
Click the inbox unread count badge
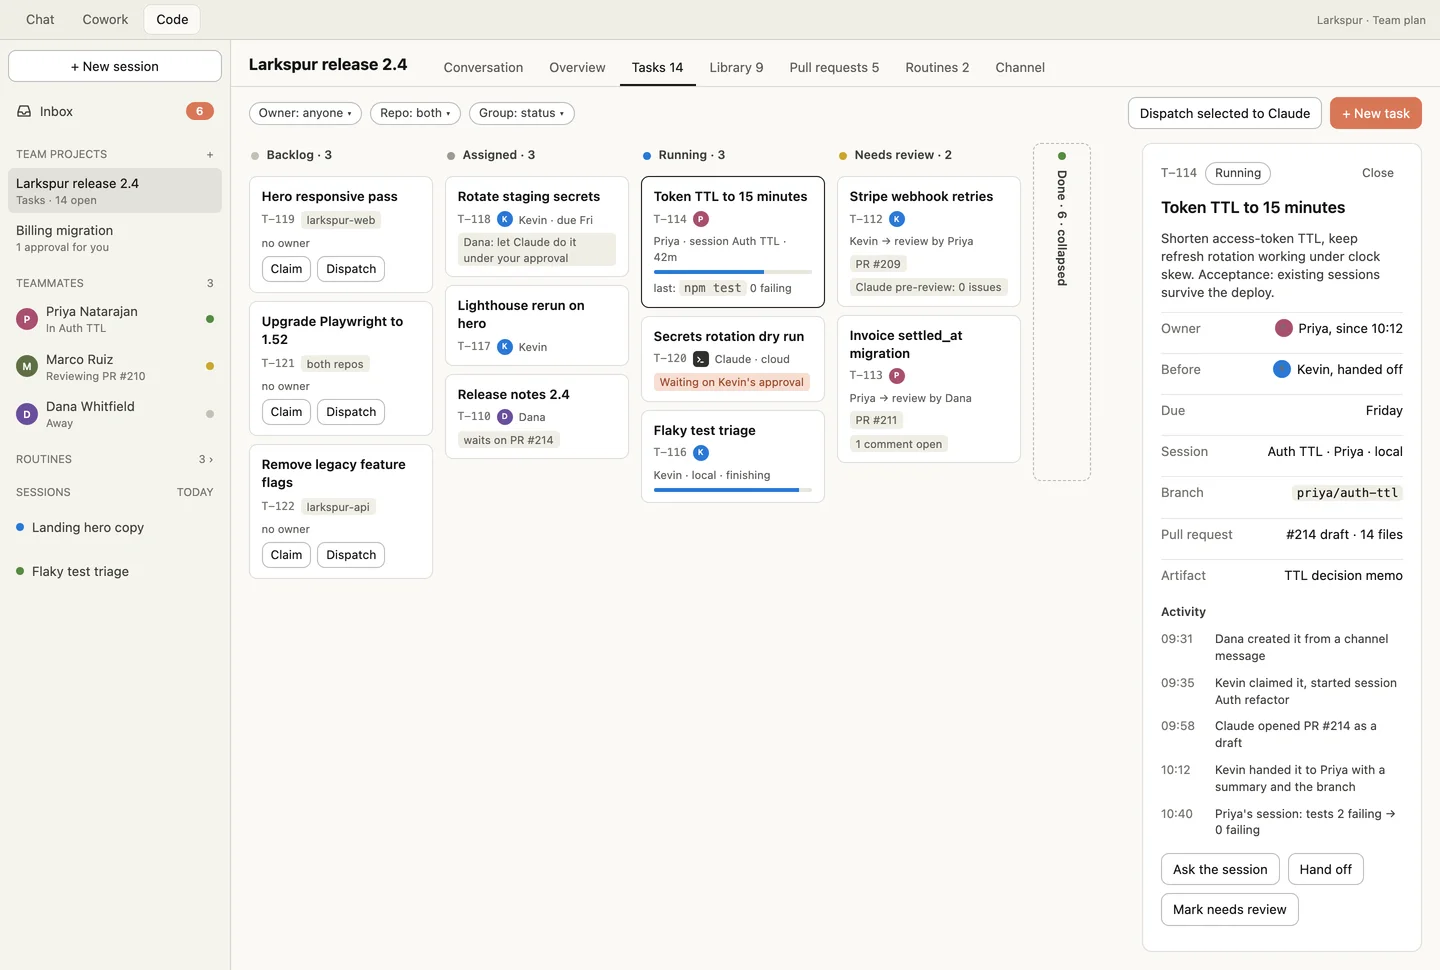[200, 111]
